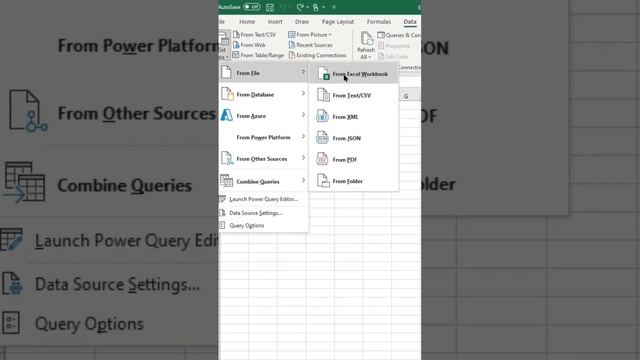Click the Redo arrow icon

[x=300, y=7]
